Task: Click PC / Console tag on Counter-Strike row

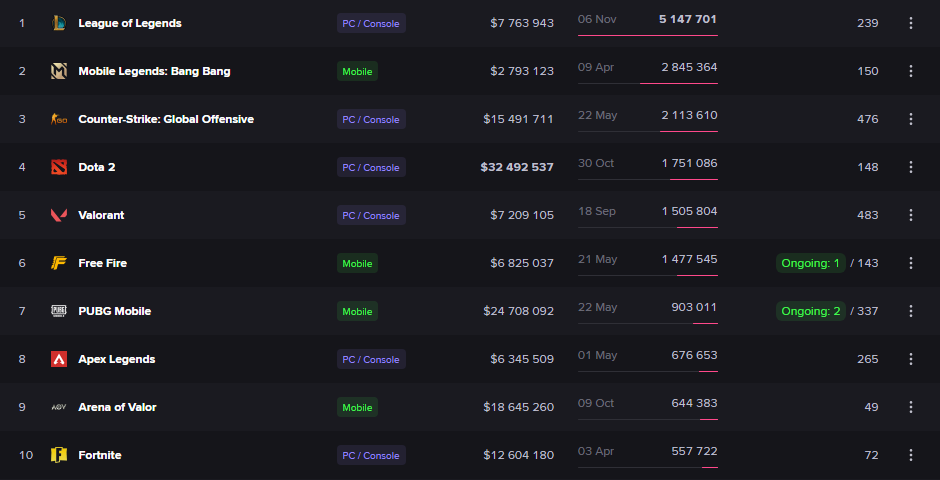Action: (371, 119)
